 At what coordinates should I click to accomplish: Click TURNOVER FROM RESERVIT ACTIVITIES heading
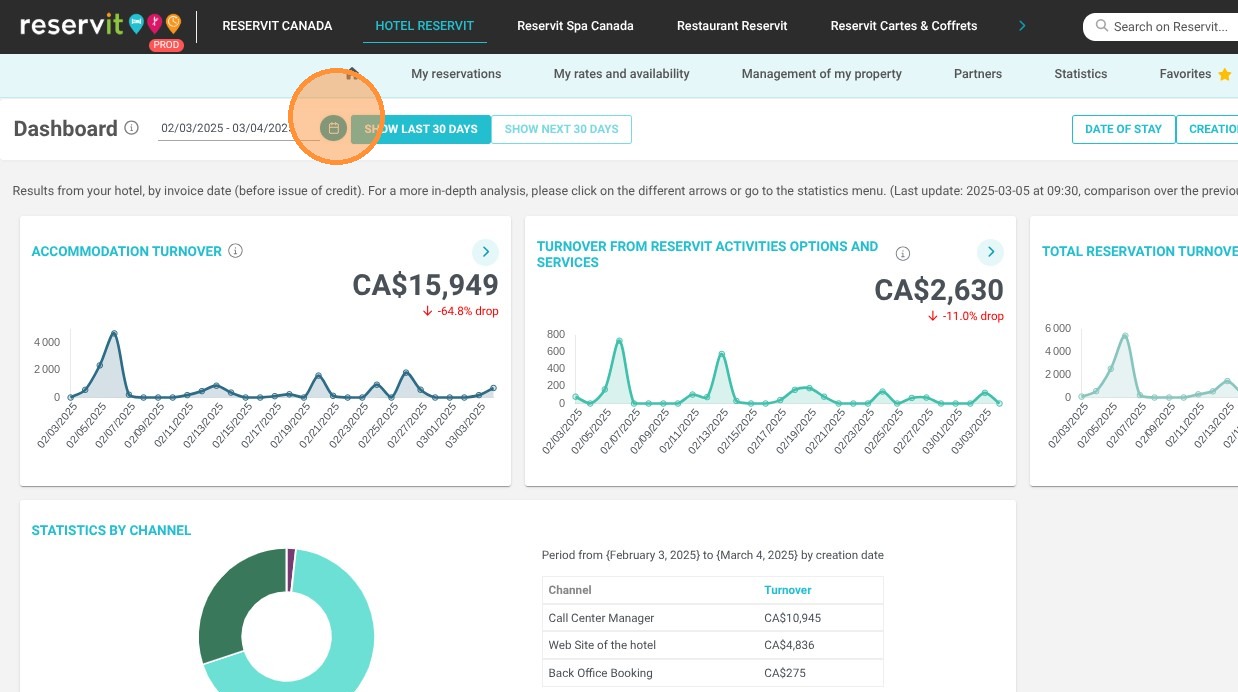coord(708,254)
